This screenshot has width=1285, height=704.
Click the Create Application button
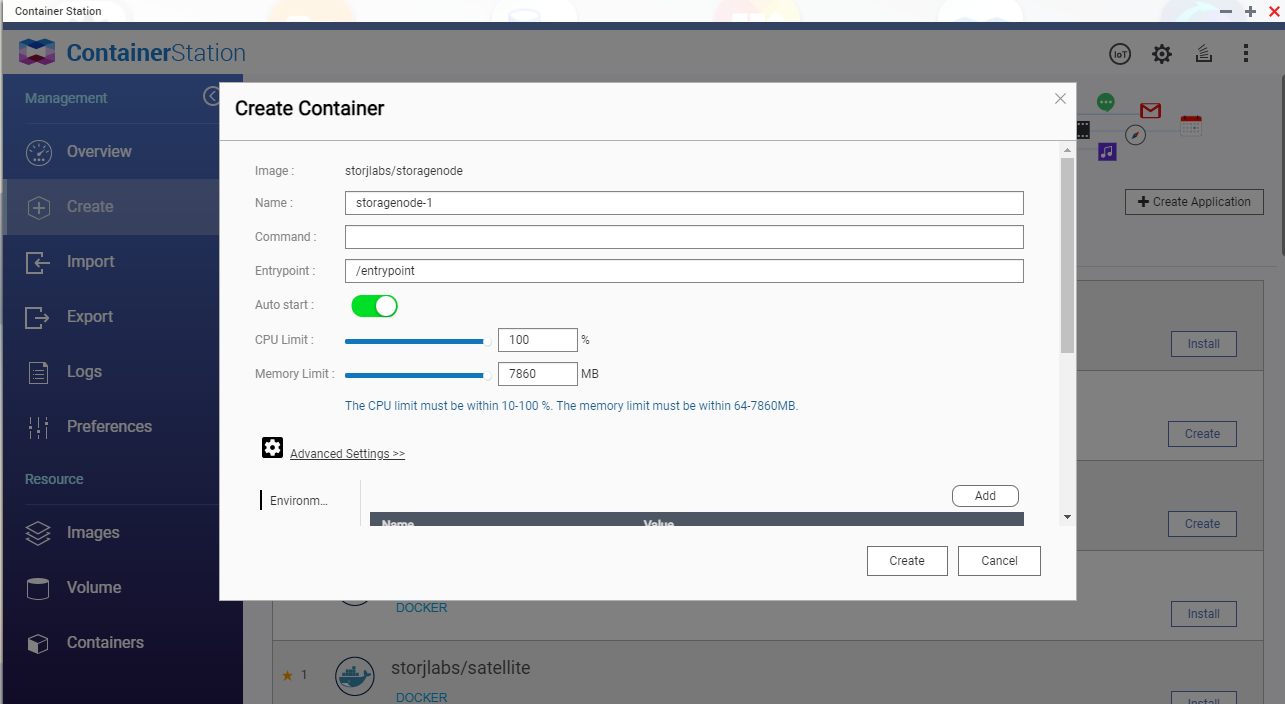[x=1194, y=202]
